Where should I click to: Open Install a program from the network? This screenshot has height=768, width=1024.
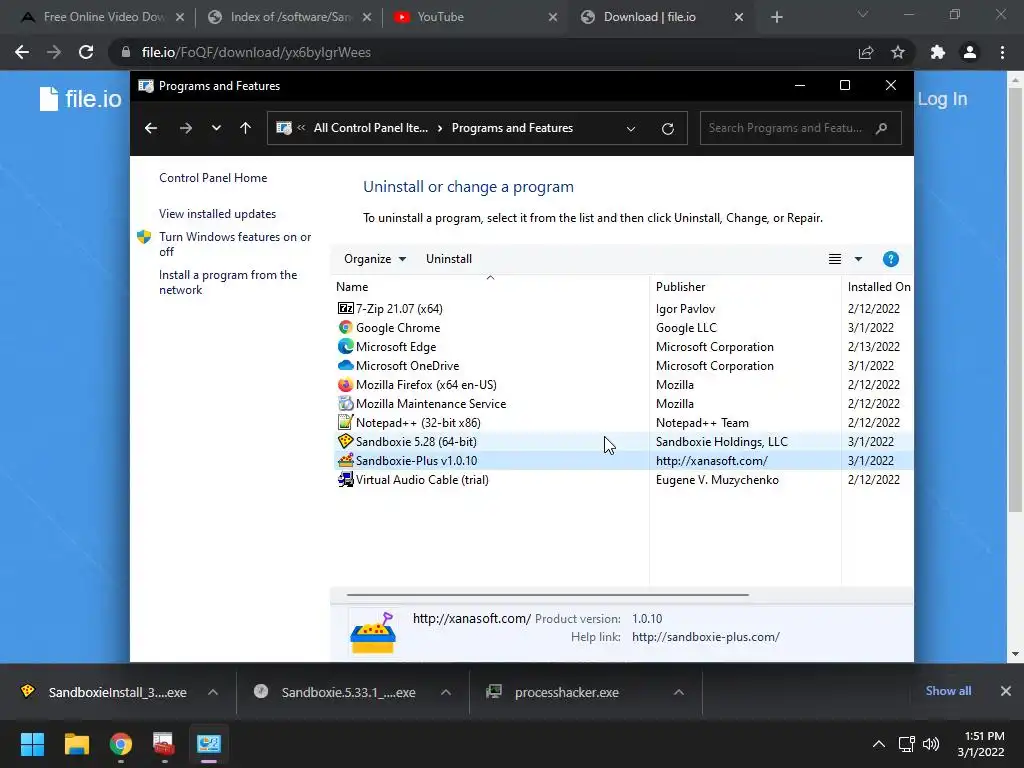pos(228,282)
